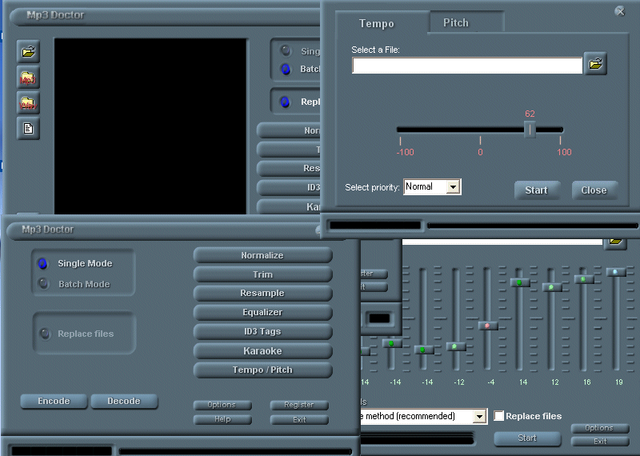This screenshot has height=456, width=640.
Task: Click Start in equalizer window
Action: (527, 438)
